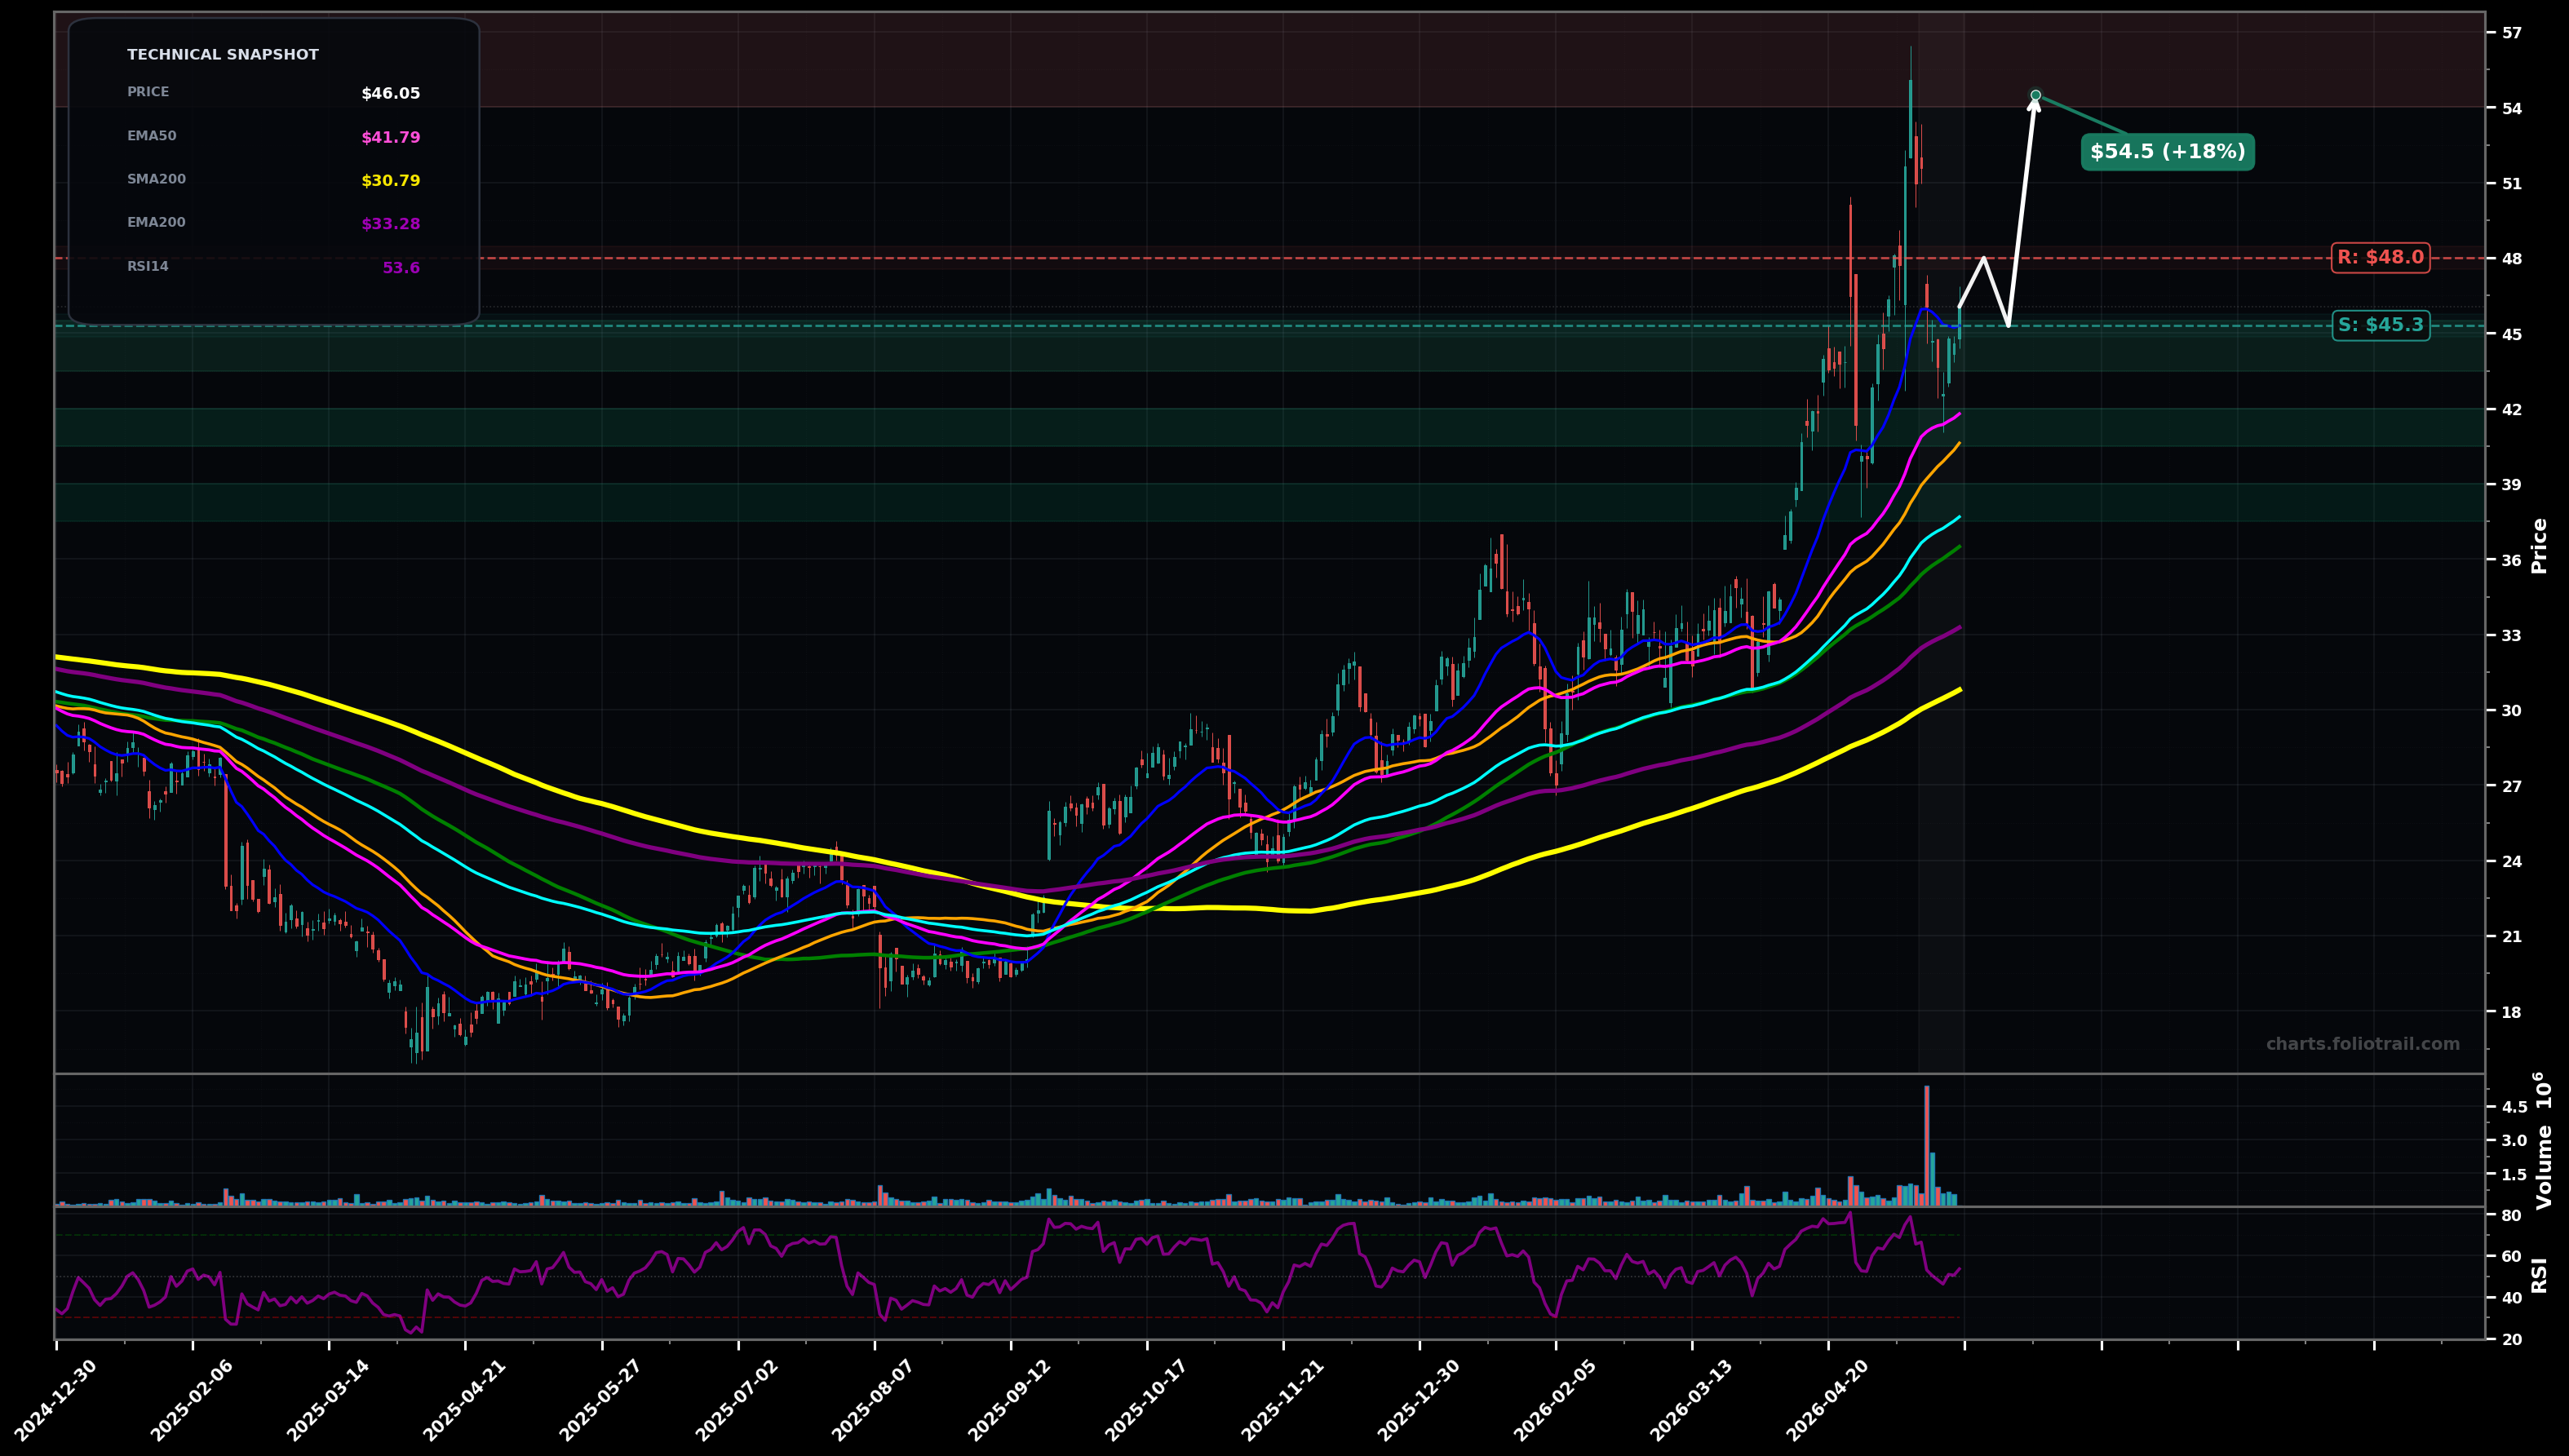Click the RSI14 value 53.6
Image resolution: width=2569 pixels, height=1456 pixels.
coord(401,268)
